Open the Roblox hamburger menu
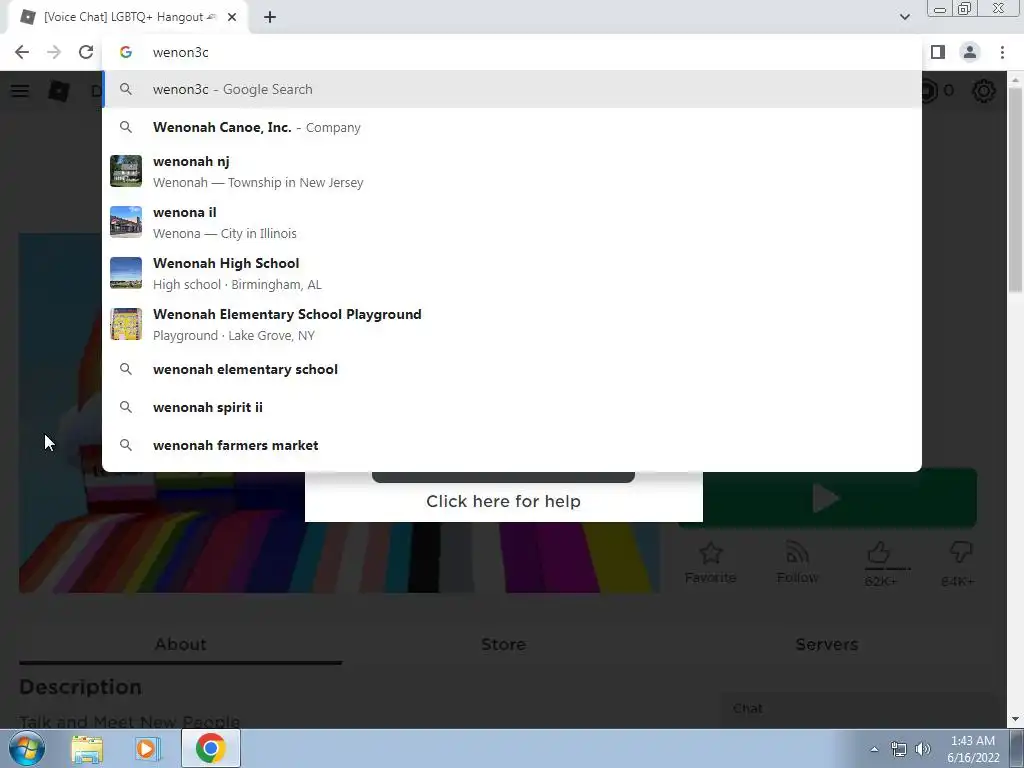This screenshot has width=1024, height=768. 20,91
